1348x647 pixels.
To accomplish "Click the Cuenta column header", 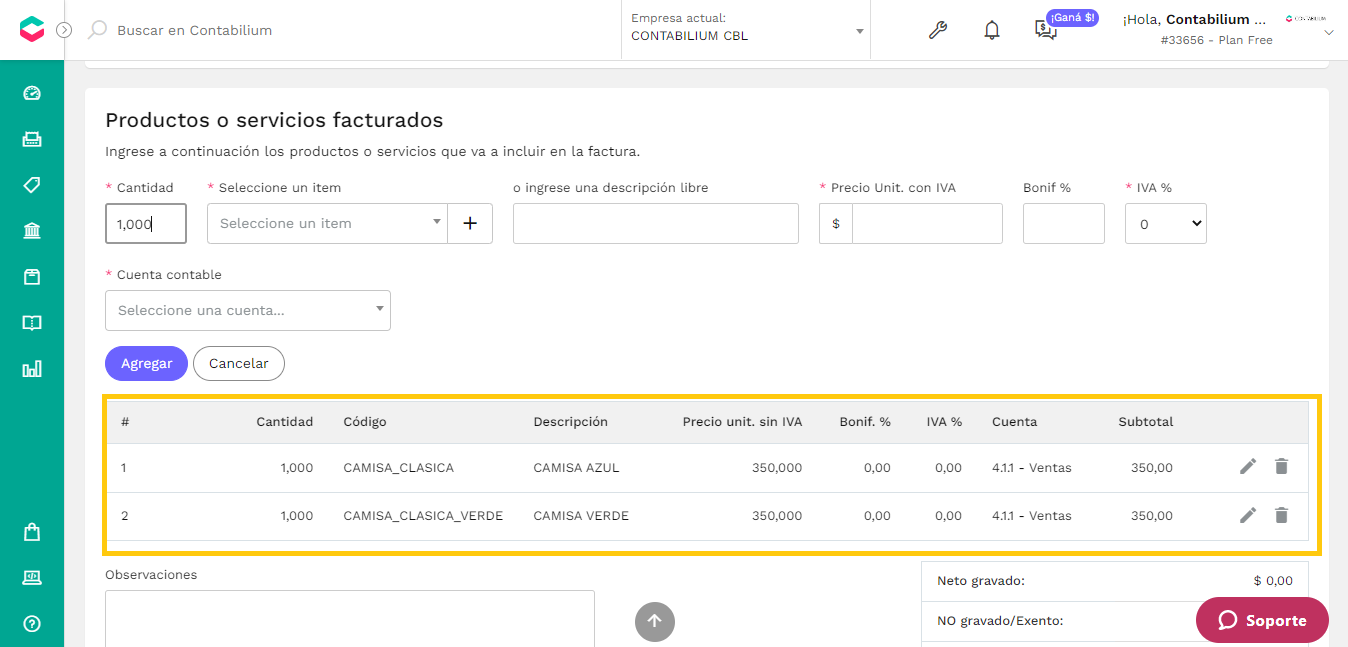I will click(x=1014, y=422).
